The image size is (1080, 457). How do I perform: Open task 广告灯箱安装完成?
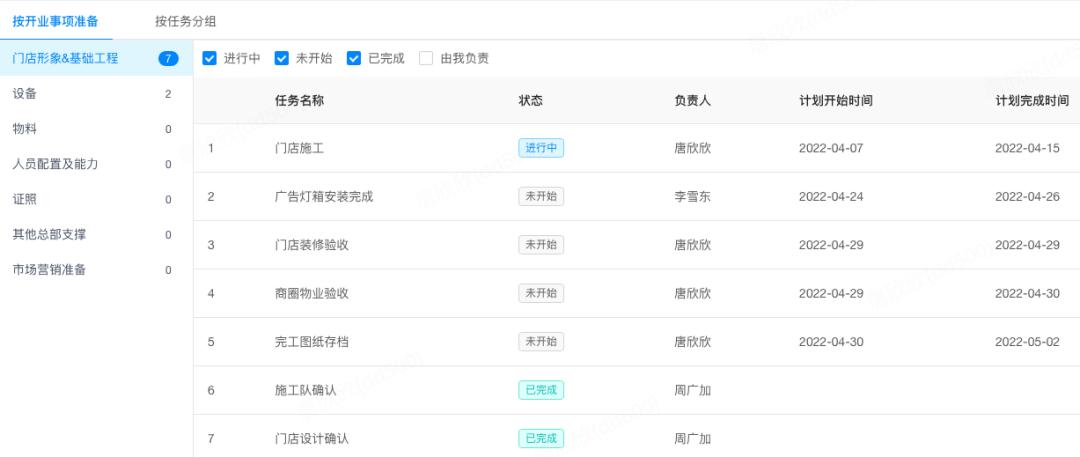point(324,196)
